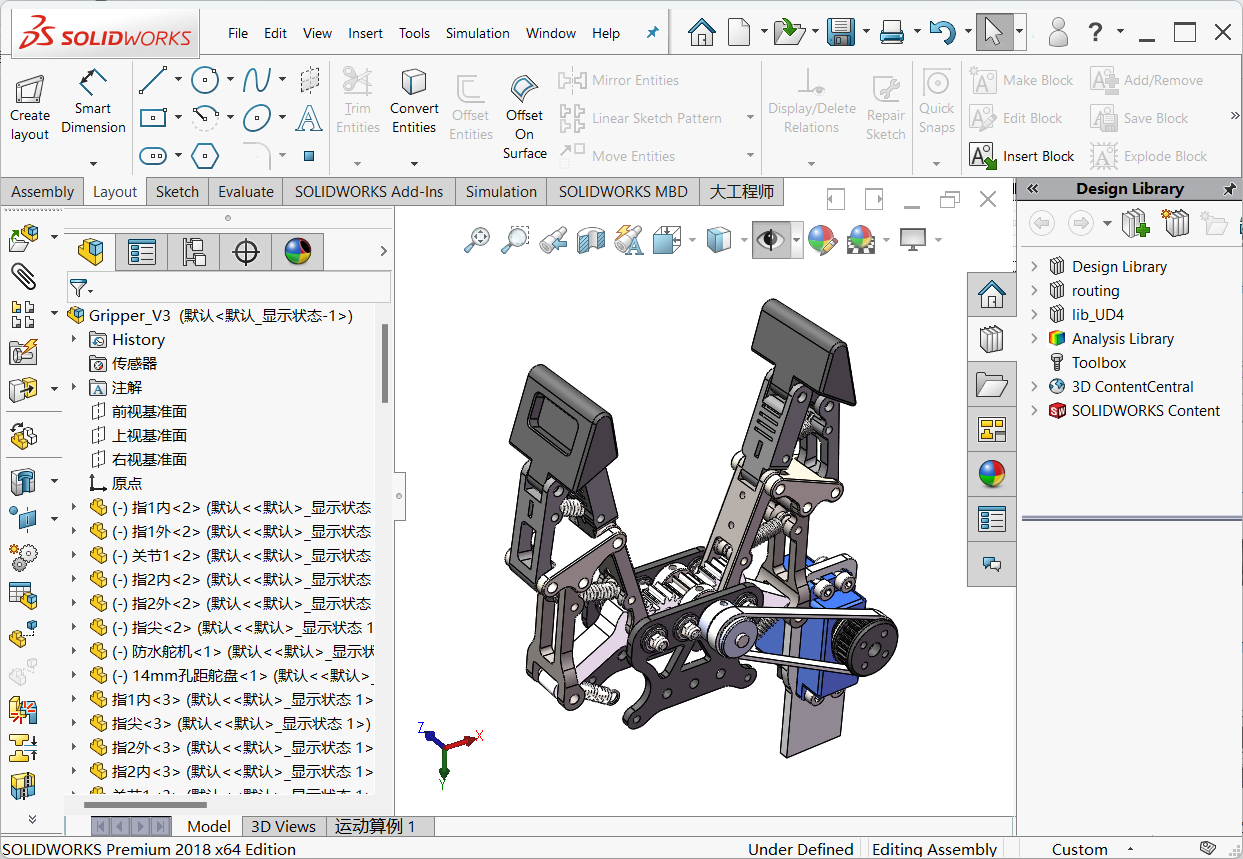Expand the routing library folder

1035,290
